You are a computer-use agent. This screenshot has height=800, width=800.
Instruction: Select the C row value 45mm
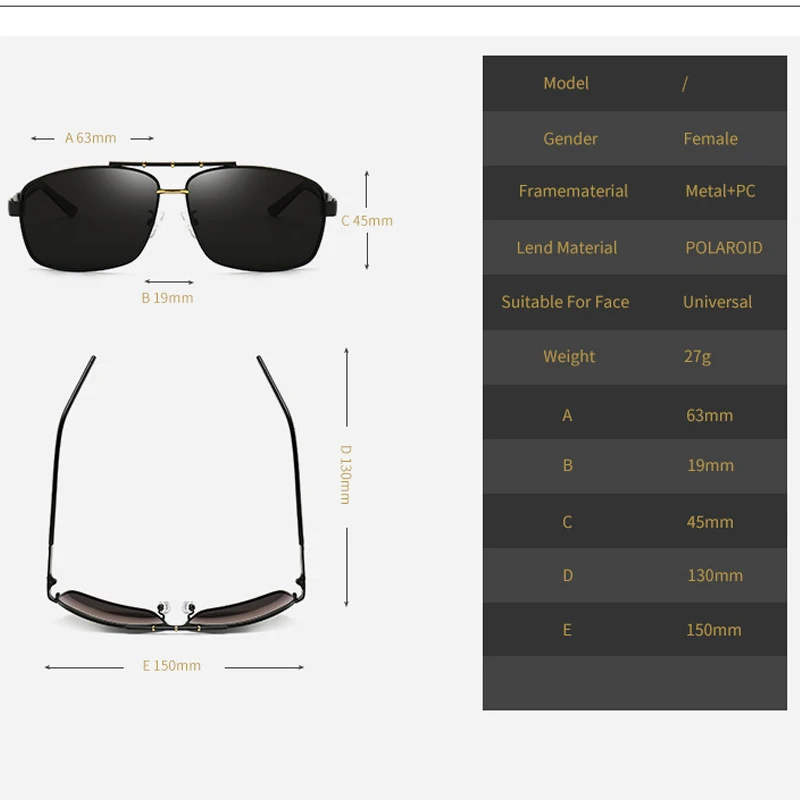[710, 521]
